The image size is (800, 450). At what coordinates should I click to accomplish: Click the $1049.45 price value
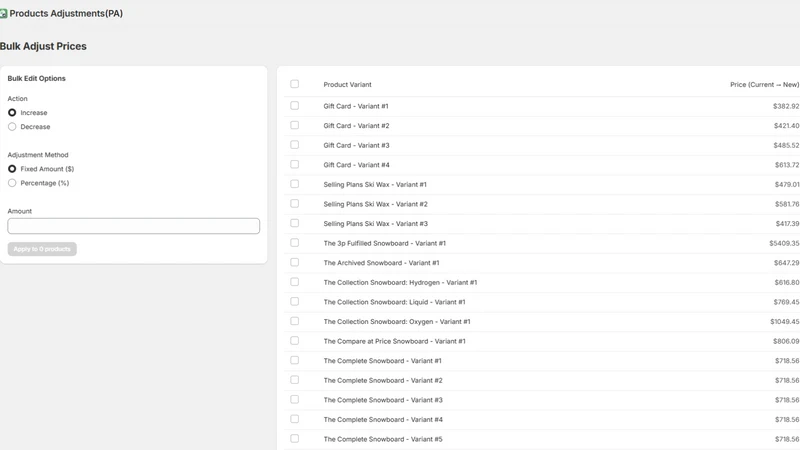[x=785, y=321]
